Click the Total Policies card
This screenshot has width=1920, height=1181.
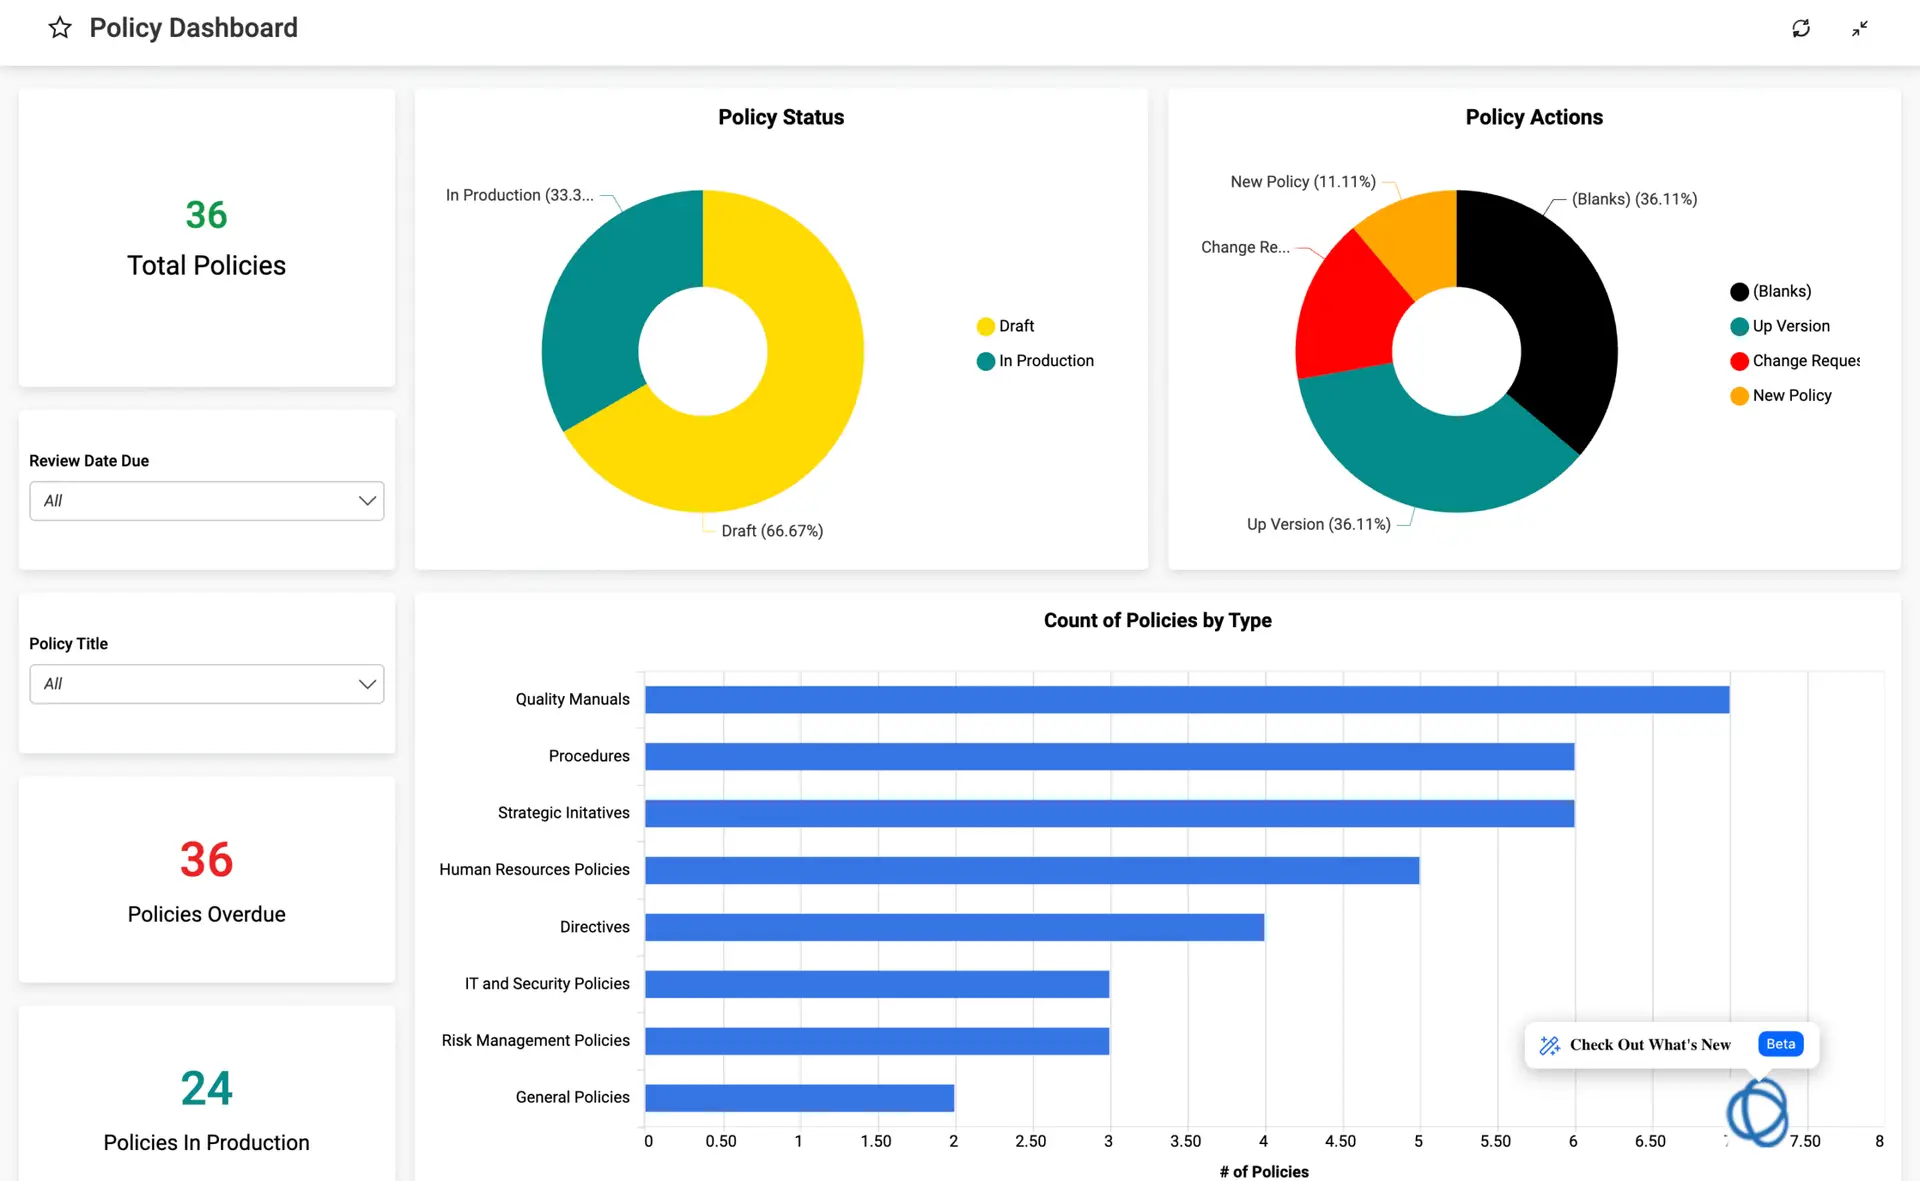pos(206,238)
